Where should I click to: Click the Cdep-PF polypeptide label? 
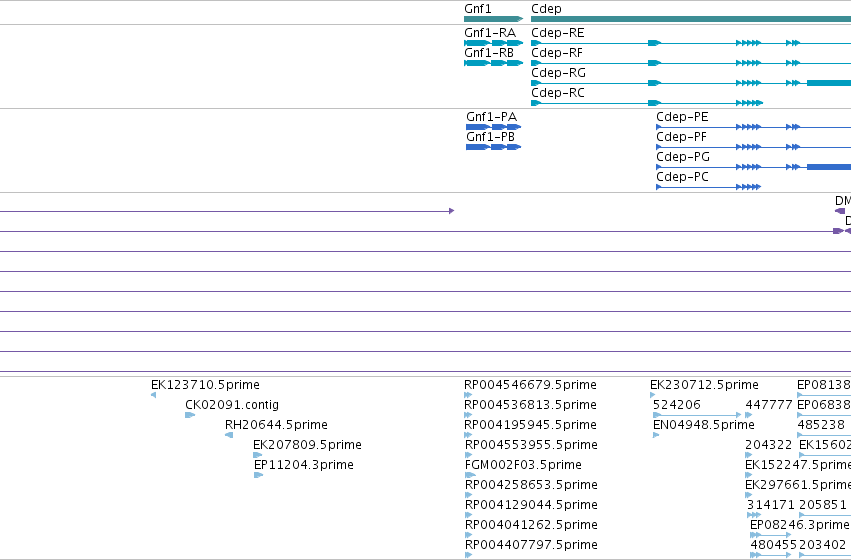[x=681, y=137]
